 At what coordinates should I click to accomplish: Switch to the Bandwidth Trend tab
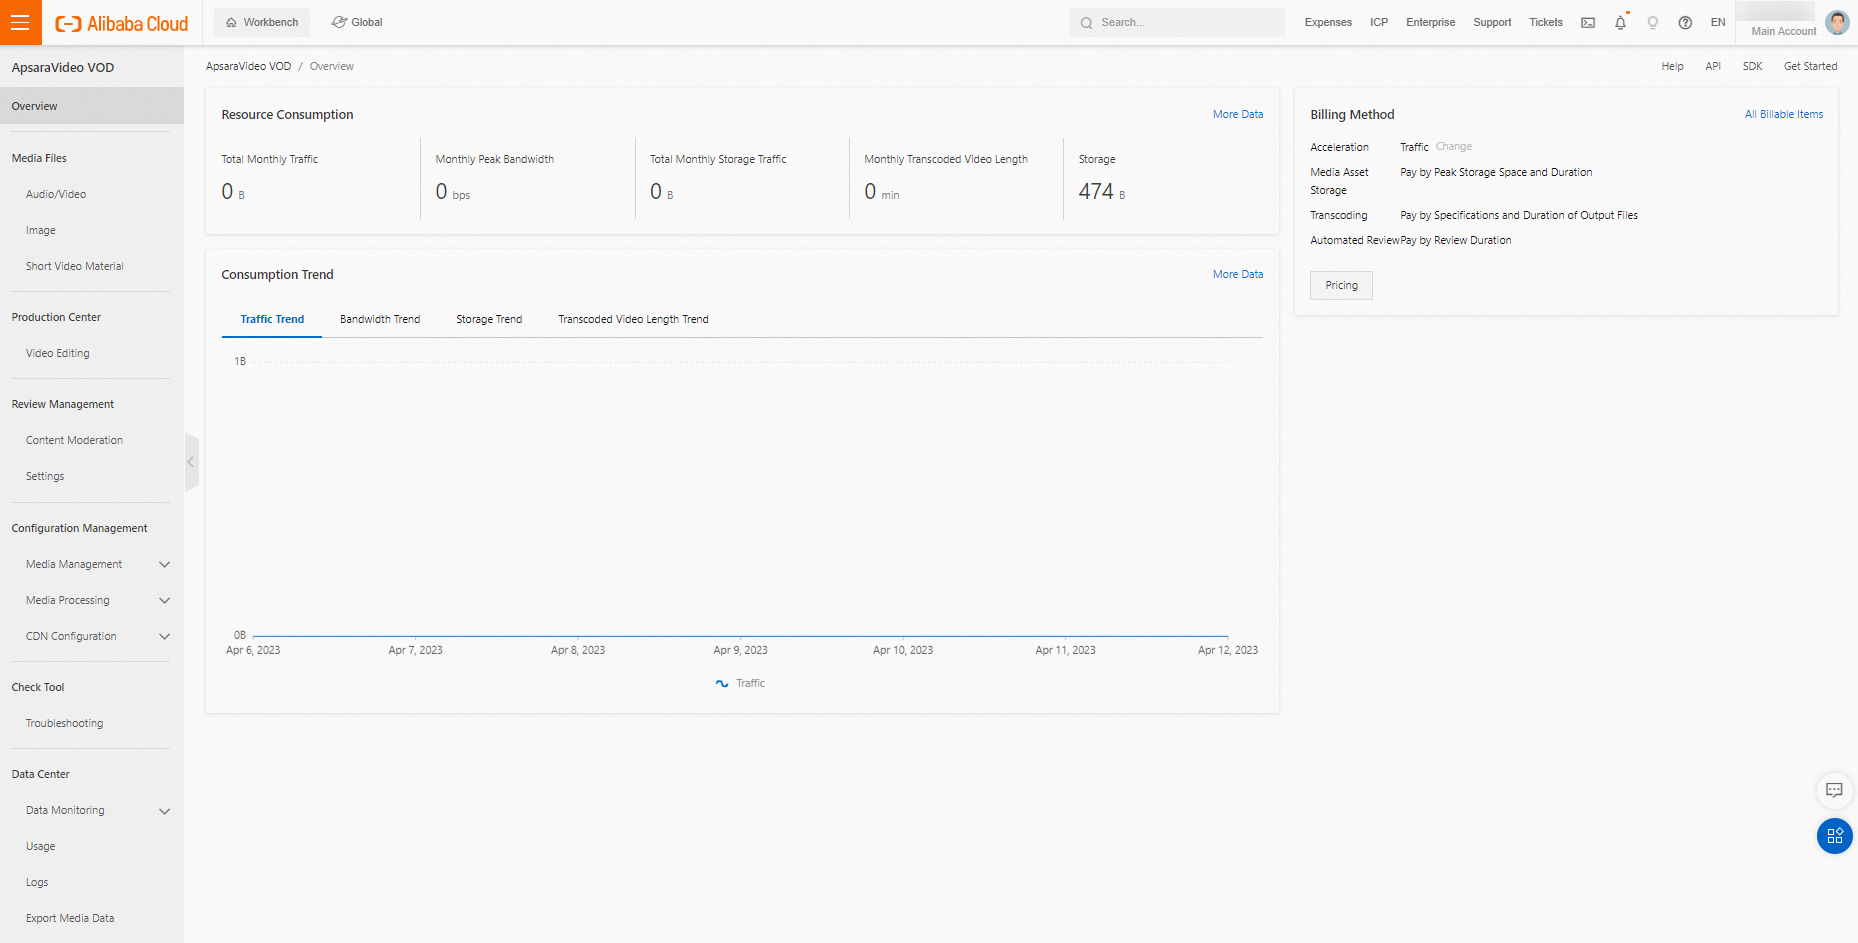[380, 319]
